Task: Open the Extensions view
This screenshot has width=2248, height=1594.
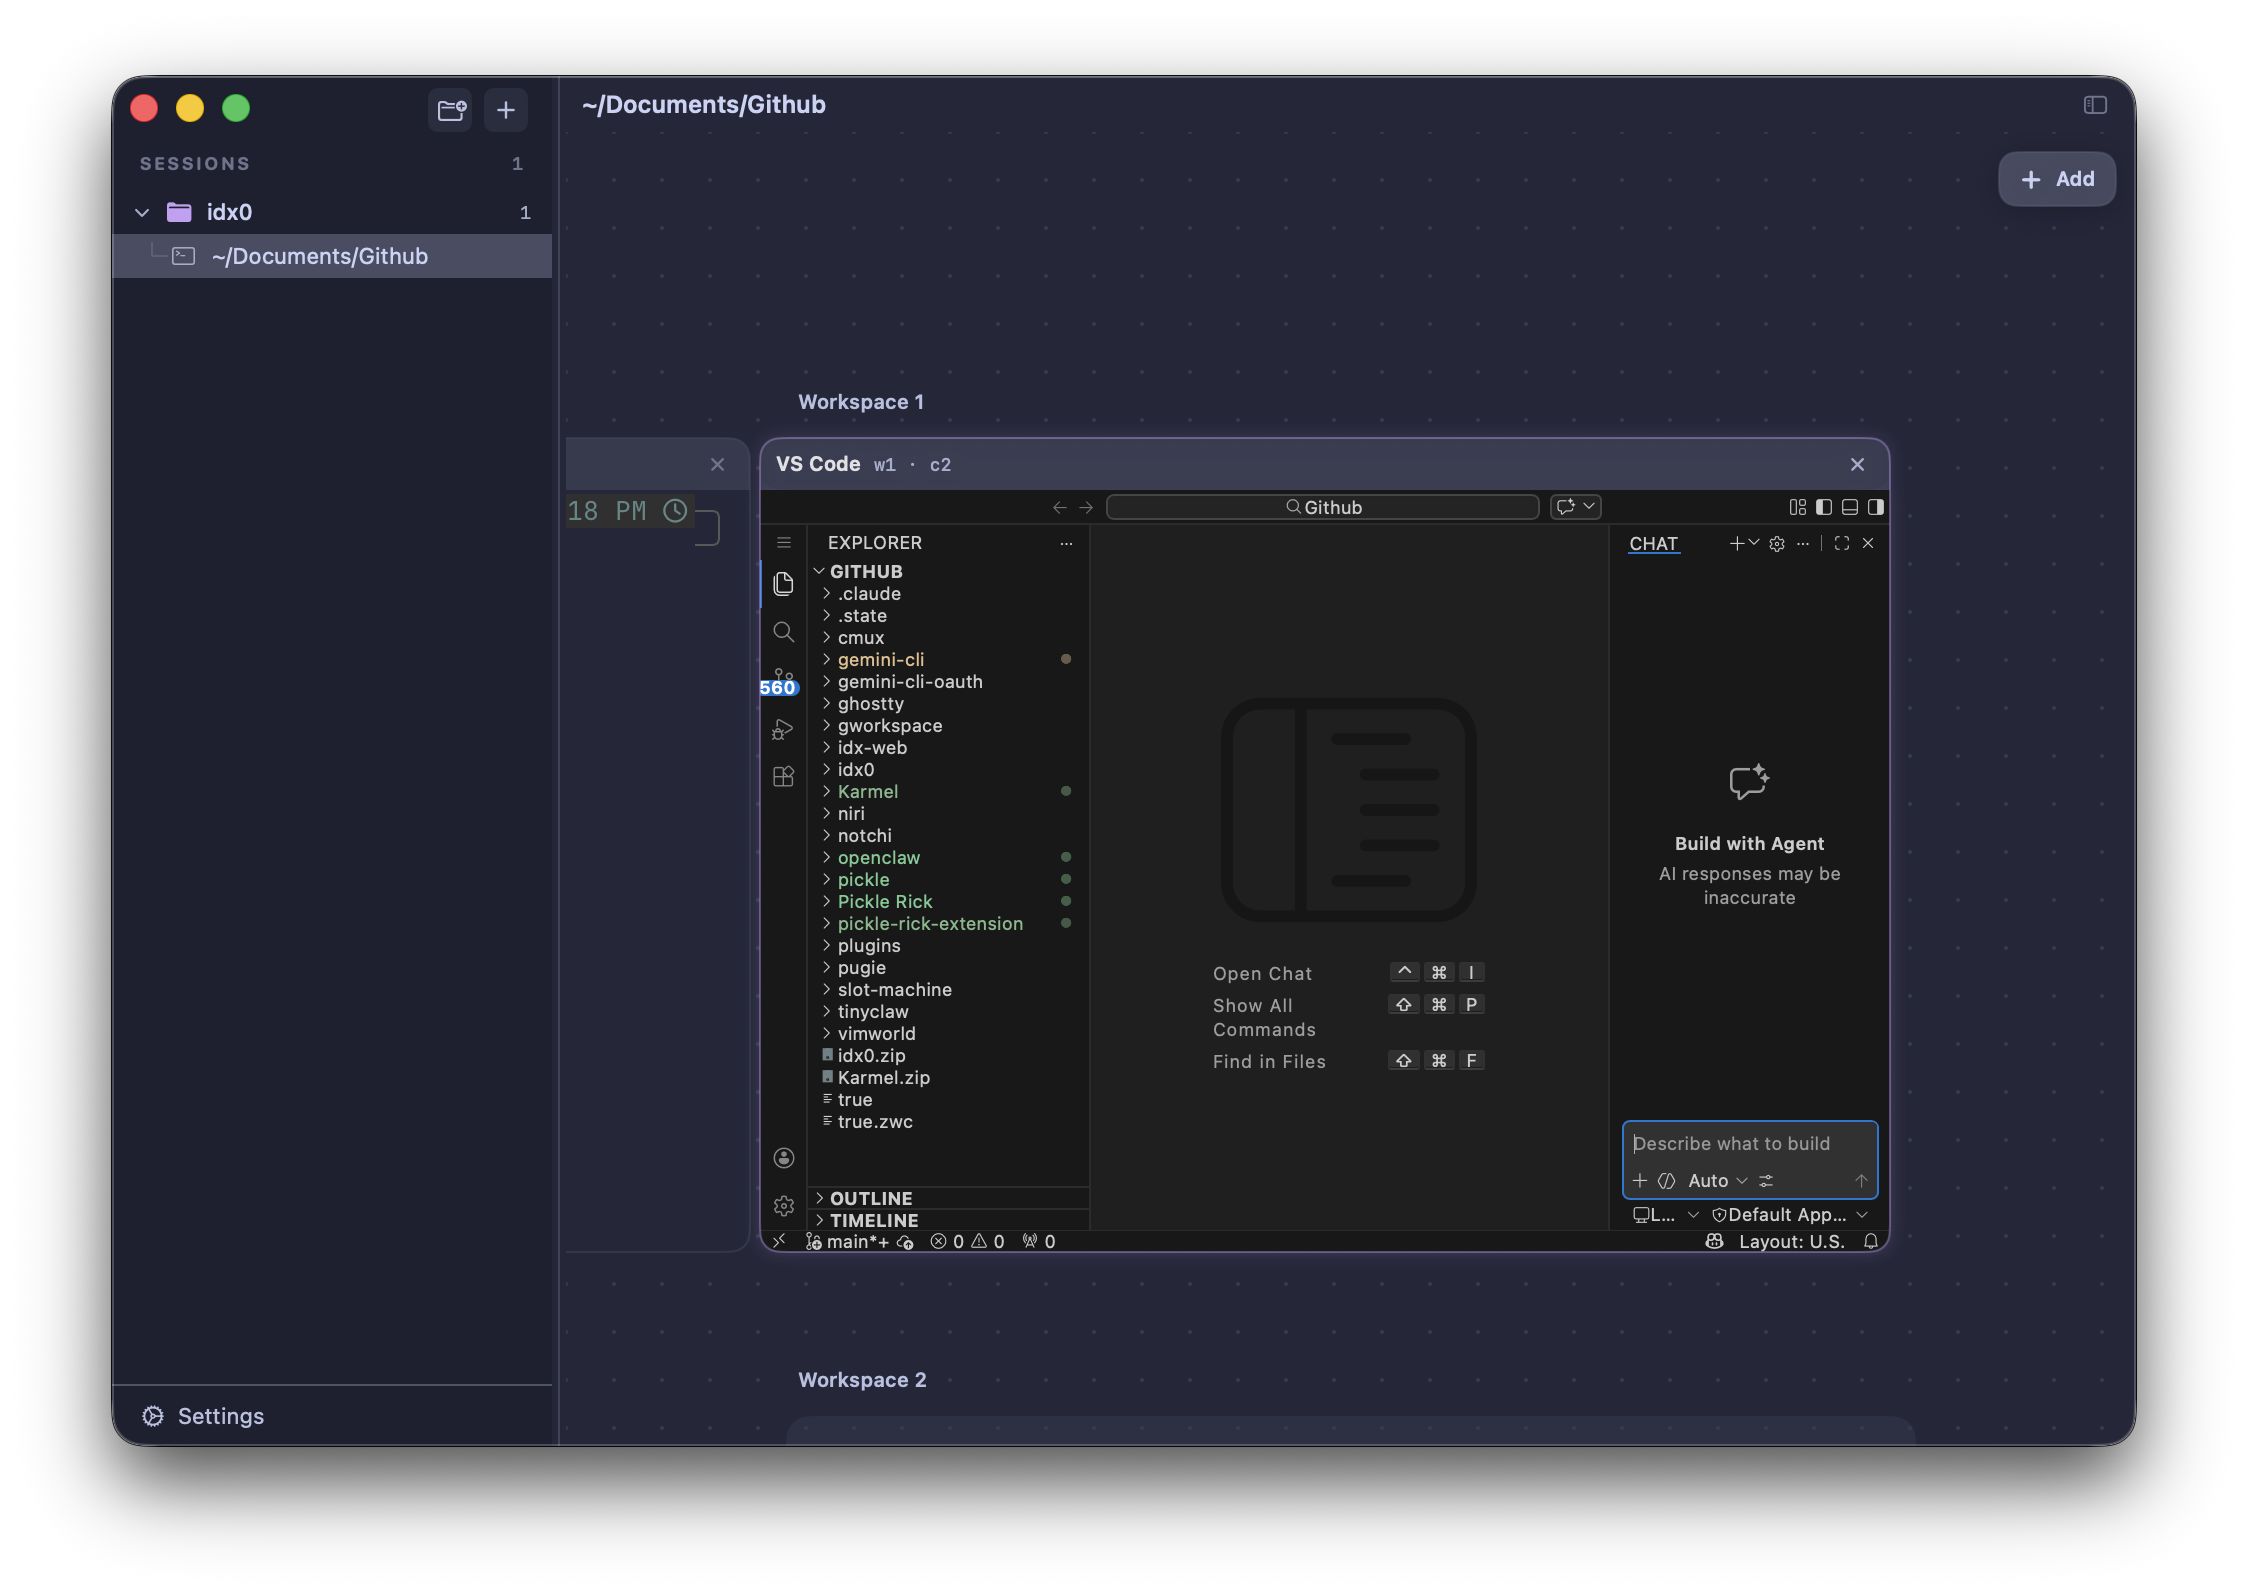Action: point(784,777)
